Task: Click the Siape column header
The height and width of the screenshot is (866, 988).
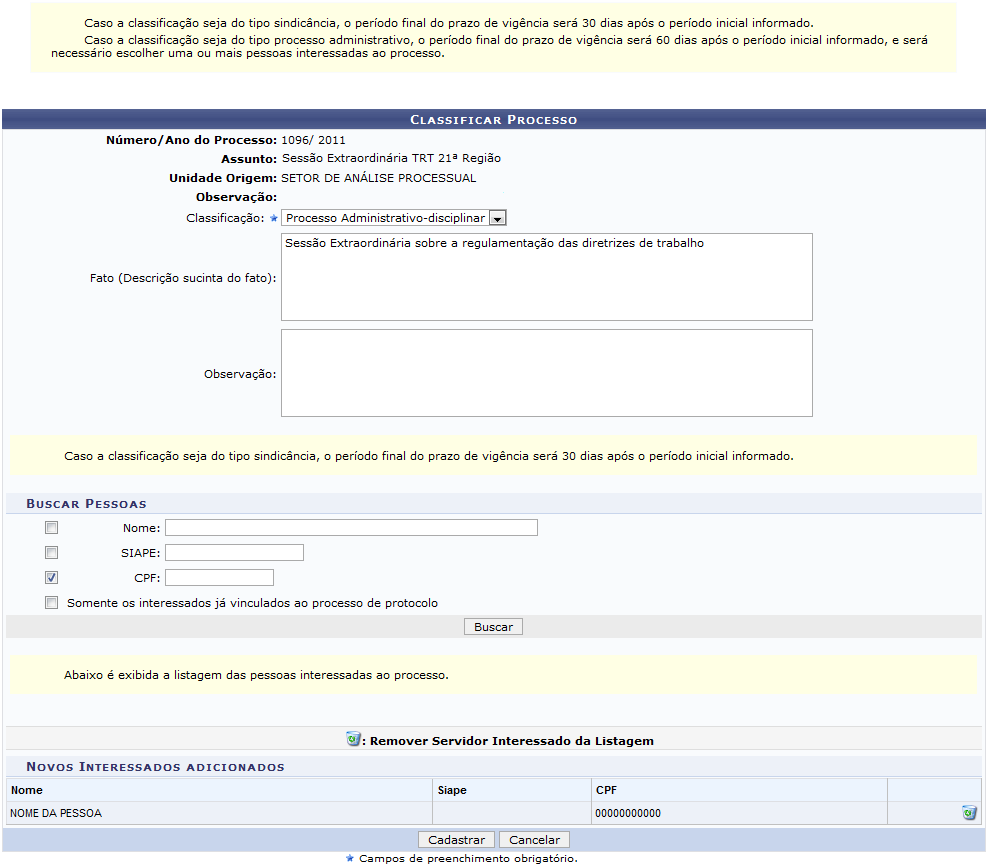Action: [452, 790]
